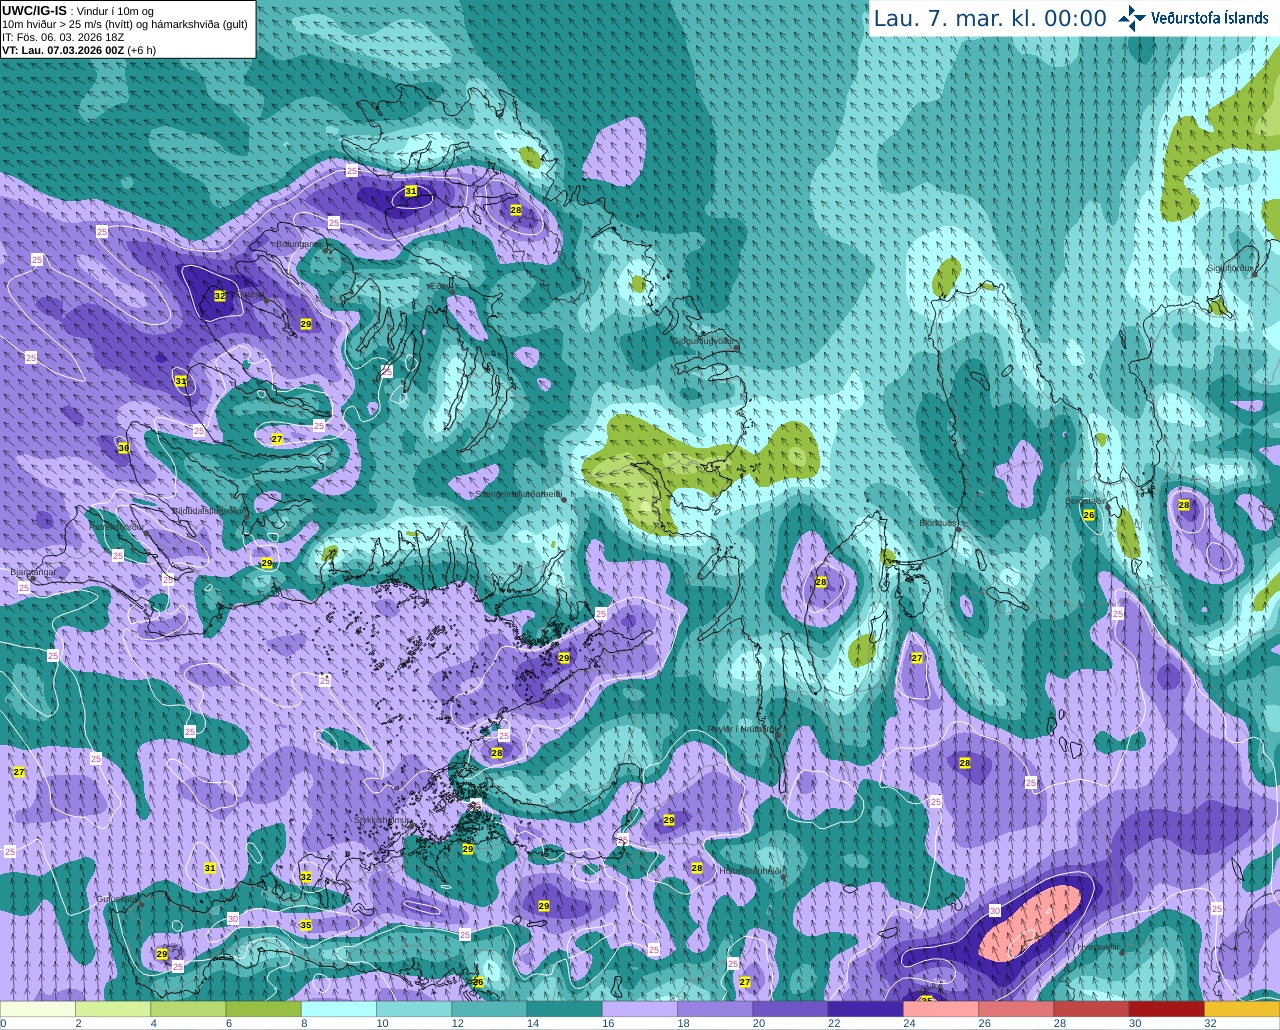Pick the 16–18 light lavender legend swatch

pyautogui.click(x=640, y=1009)
